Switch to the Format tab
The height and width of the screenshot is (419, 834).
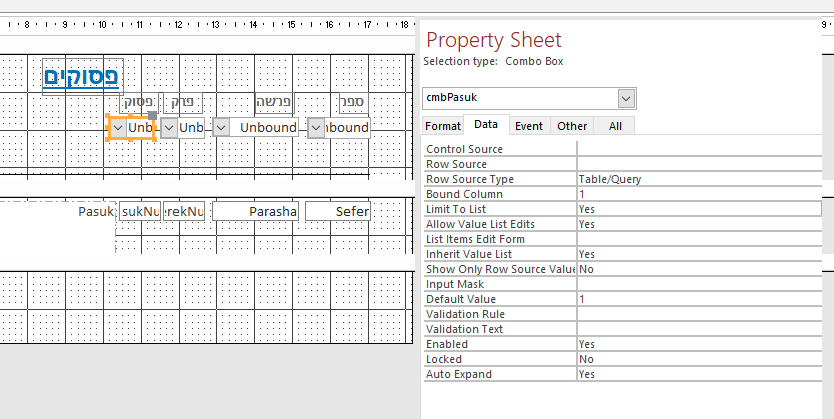pyautogui.click(x=443, y=126)
